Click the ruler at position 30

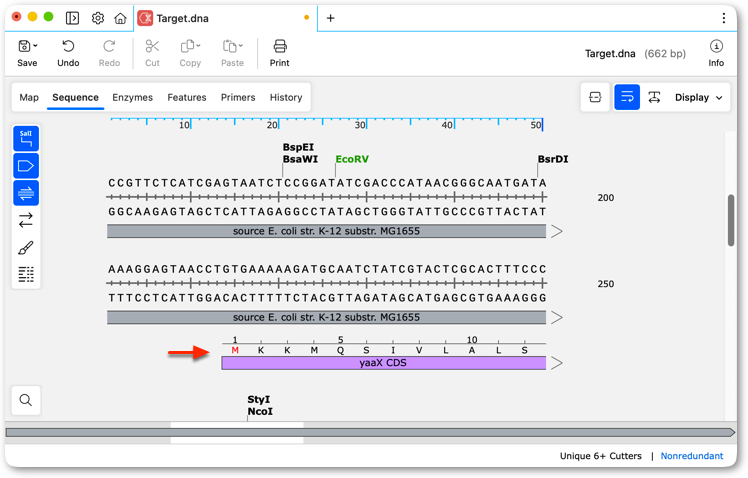pos(360,125)
